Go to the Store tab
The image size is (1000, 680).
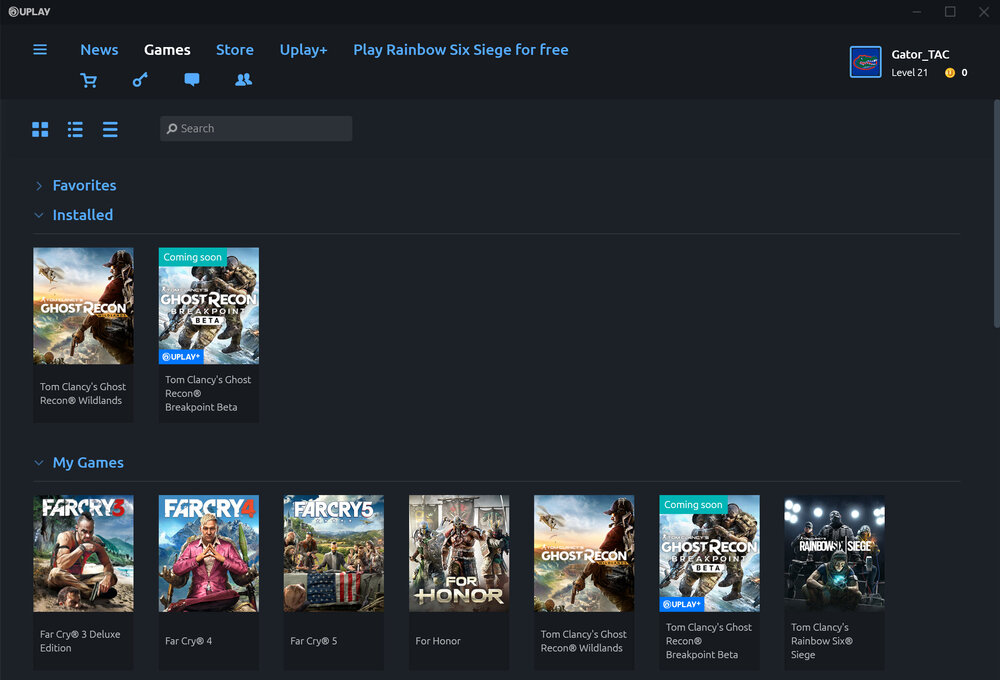coord(235,50)
